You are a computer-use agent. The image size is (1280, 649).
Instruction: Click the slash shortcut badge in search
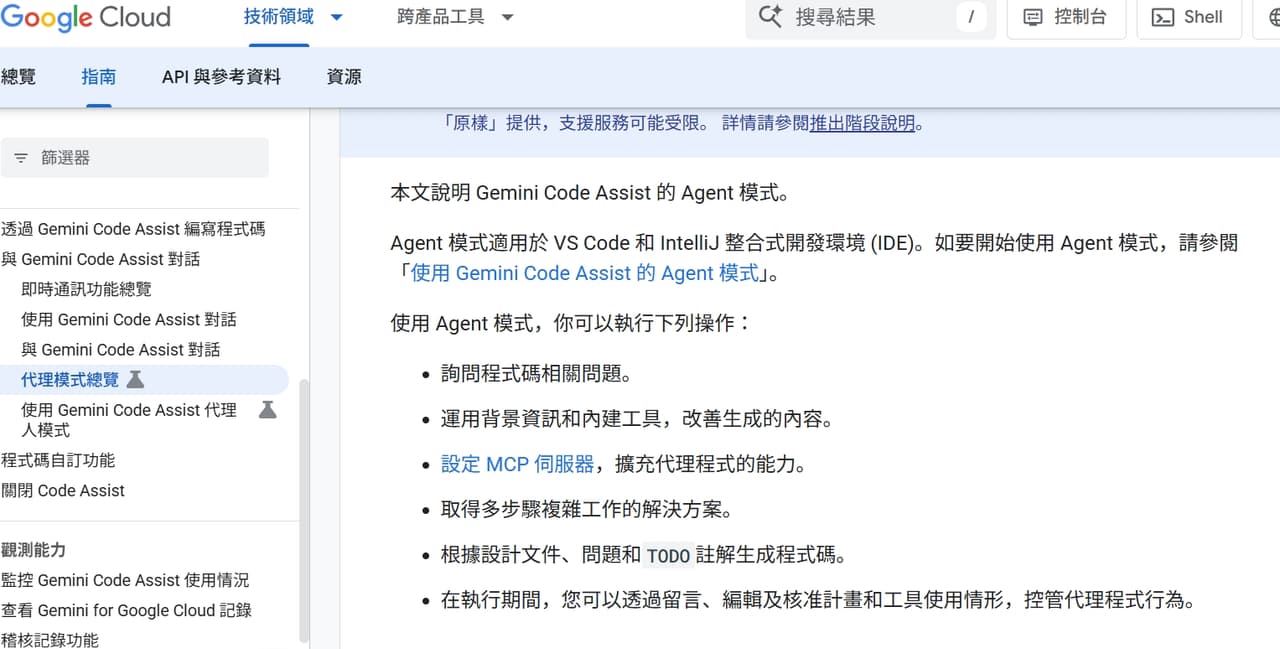(971, 17)
